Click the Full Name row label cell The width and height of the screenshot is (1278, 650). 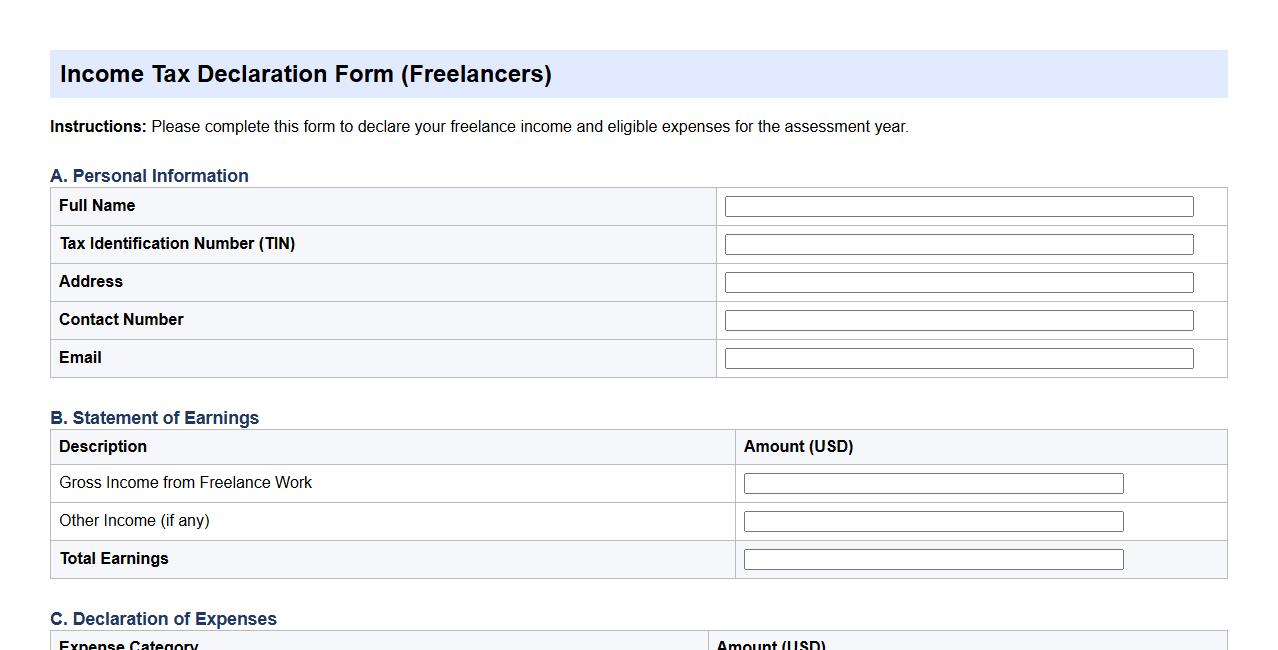tap(97, 206)
